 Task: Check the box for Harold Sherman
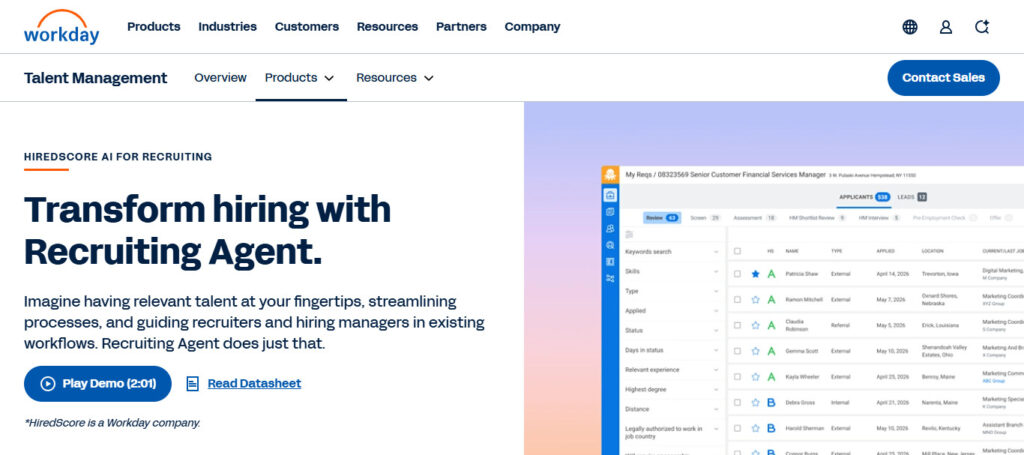(737, 428)
